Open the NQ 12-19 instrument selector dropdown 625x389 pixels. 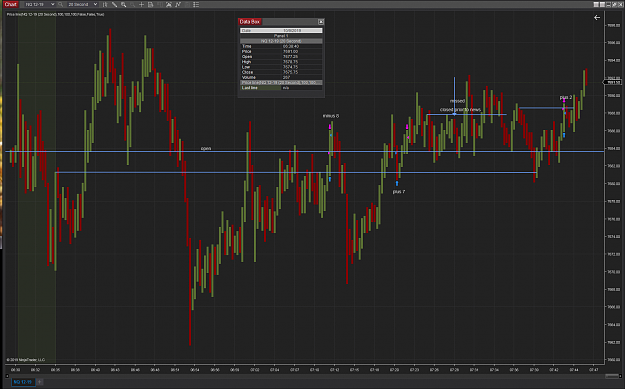pos(39,4)
